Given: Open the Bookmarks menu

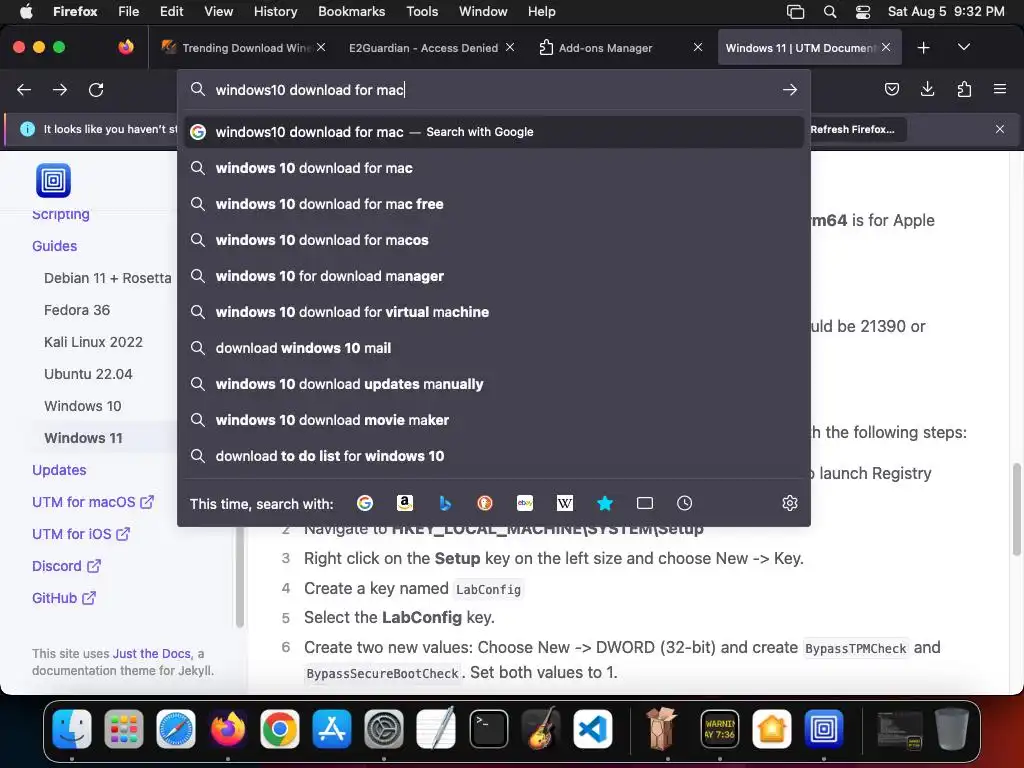Looking at the screenshot, I should click(351, 11).
